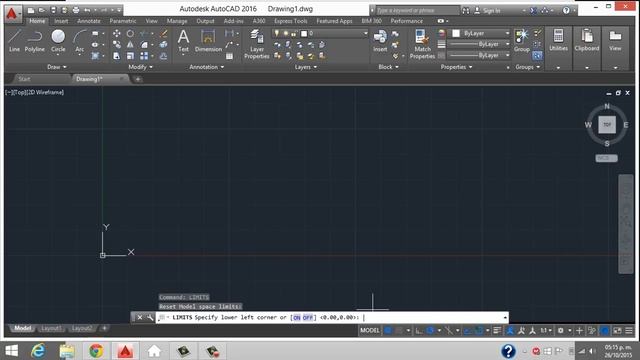Open the Express Tools ribbon tab

291,21
